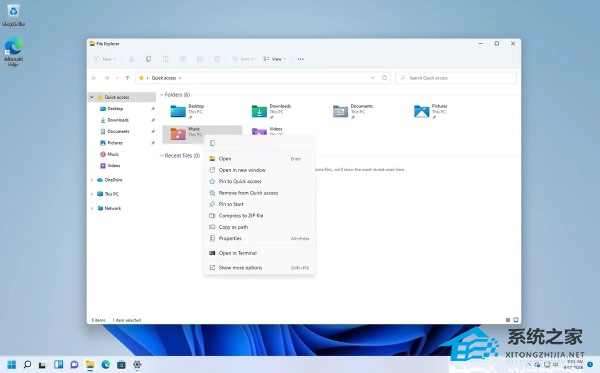Select the Documents folder icon
This screenshot has width=600, height=373.
341,111
